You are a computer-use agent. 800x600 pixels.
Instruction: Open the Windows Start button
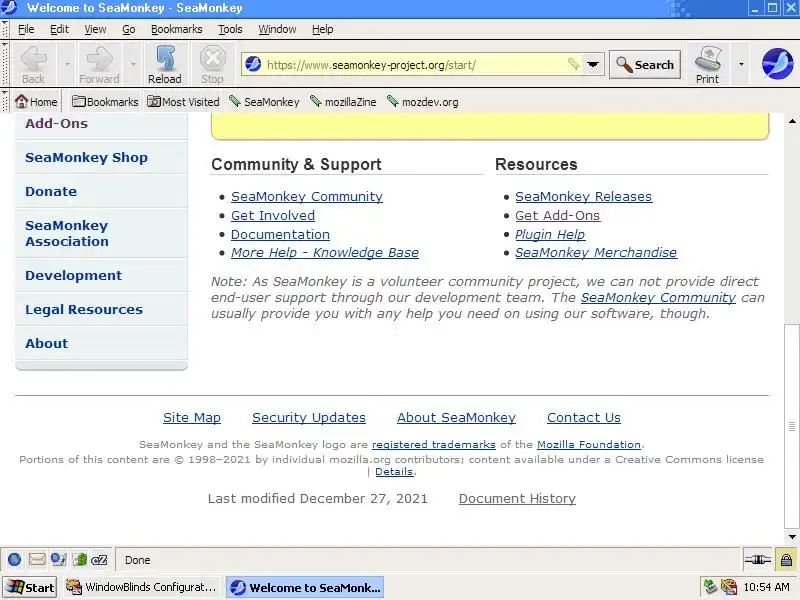pyautogui.click(x=30, y=587)
